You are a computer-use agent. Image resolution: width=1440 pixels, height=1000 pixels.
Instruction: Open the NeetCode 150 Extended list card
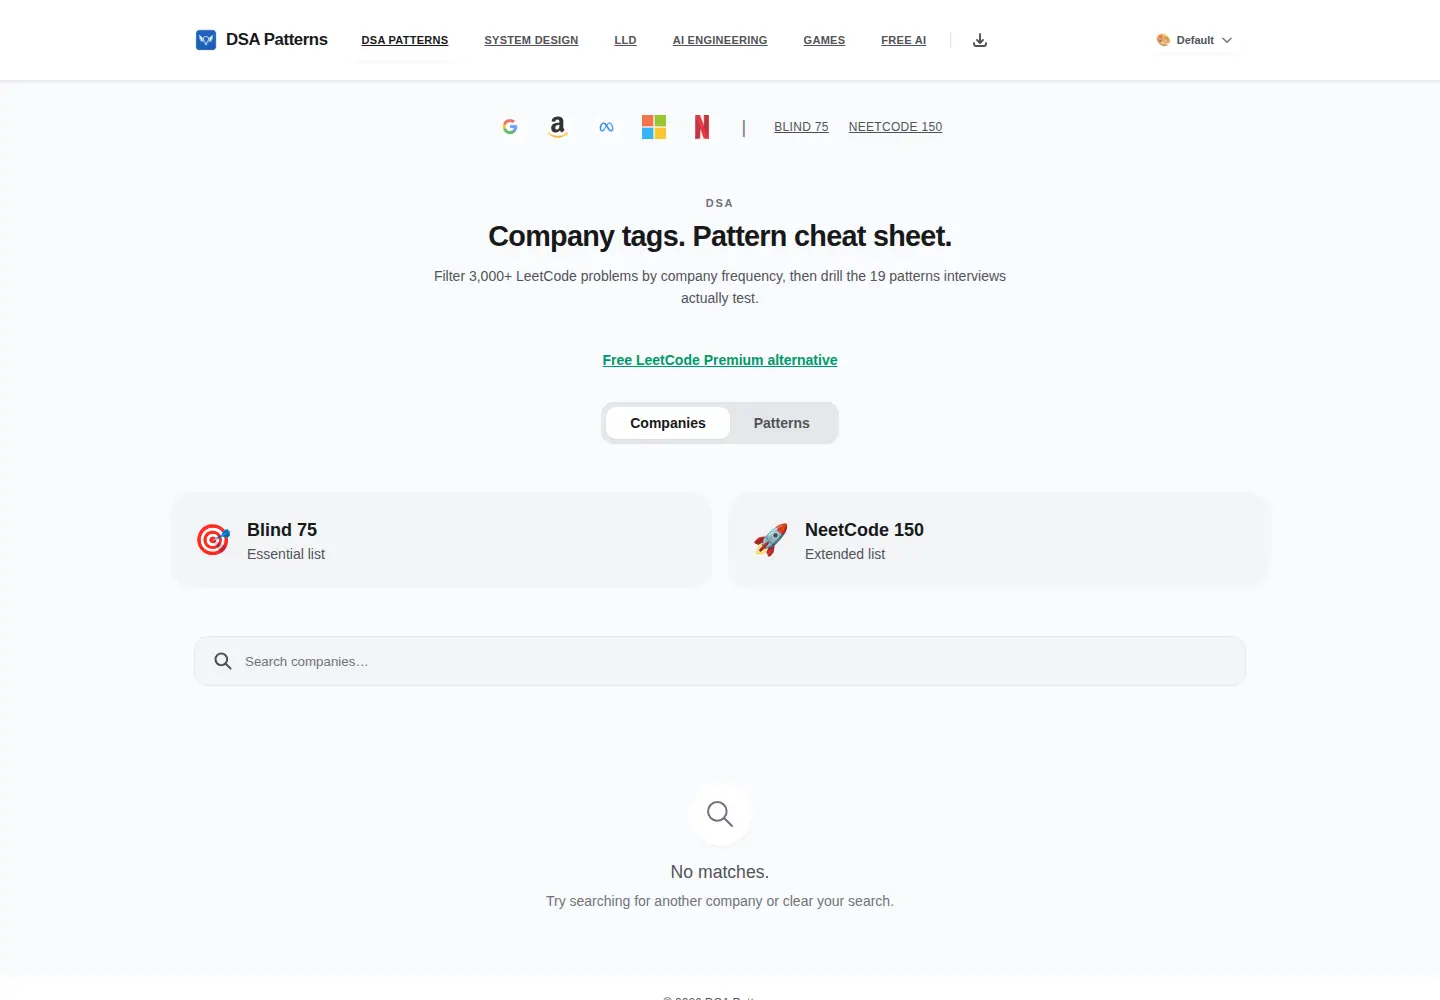coord(999,540)
